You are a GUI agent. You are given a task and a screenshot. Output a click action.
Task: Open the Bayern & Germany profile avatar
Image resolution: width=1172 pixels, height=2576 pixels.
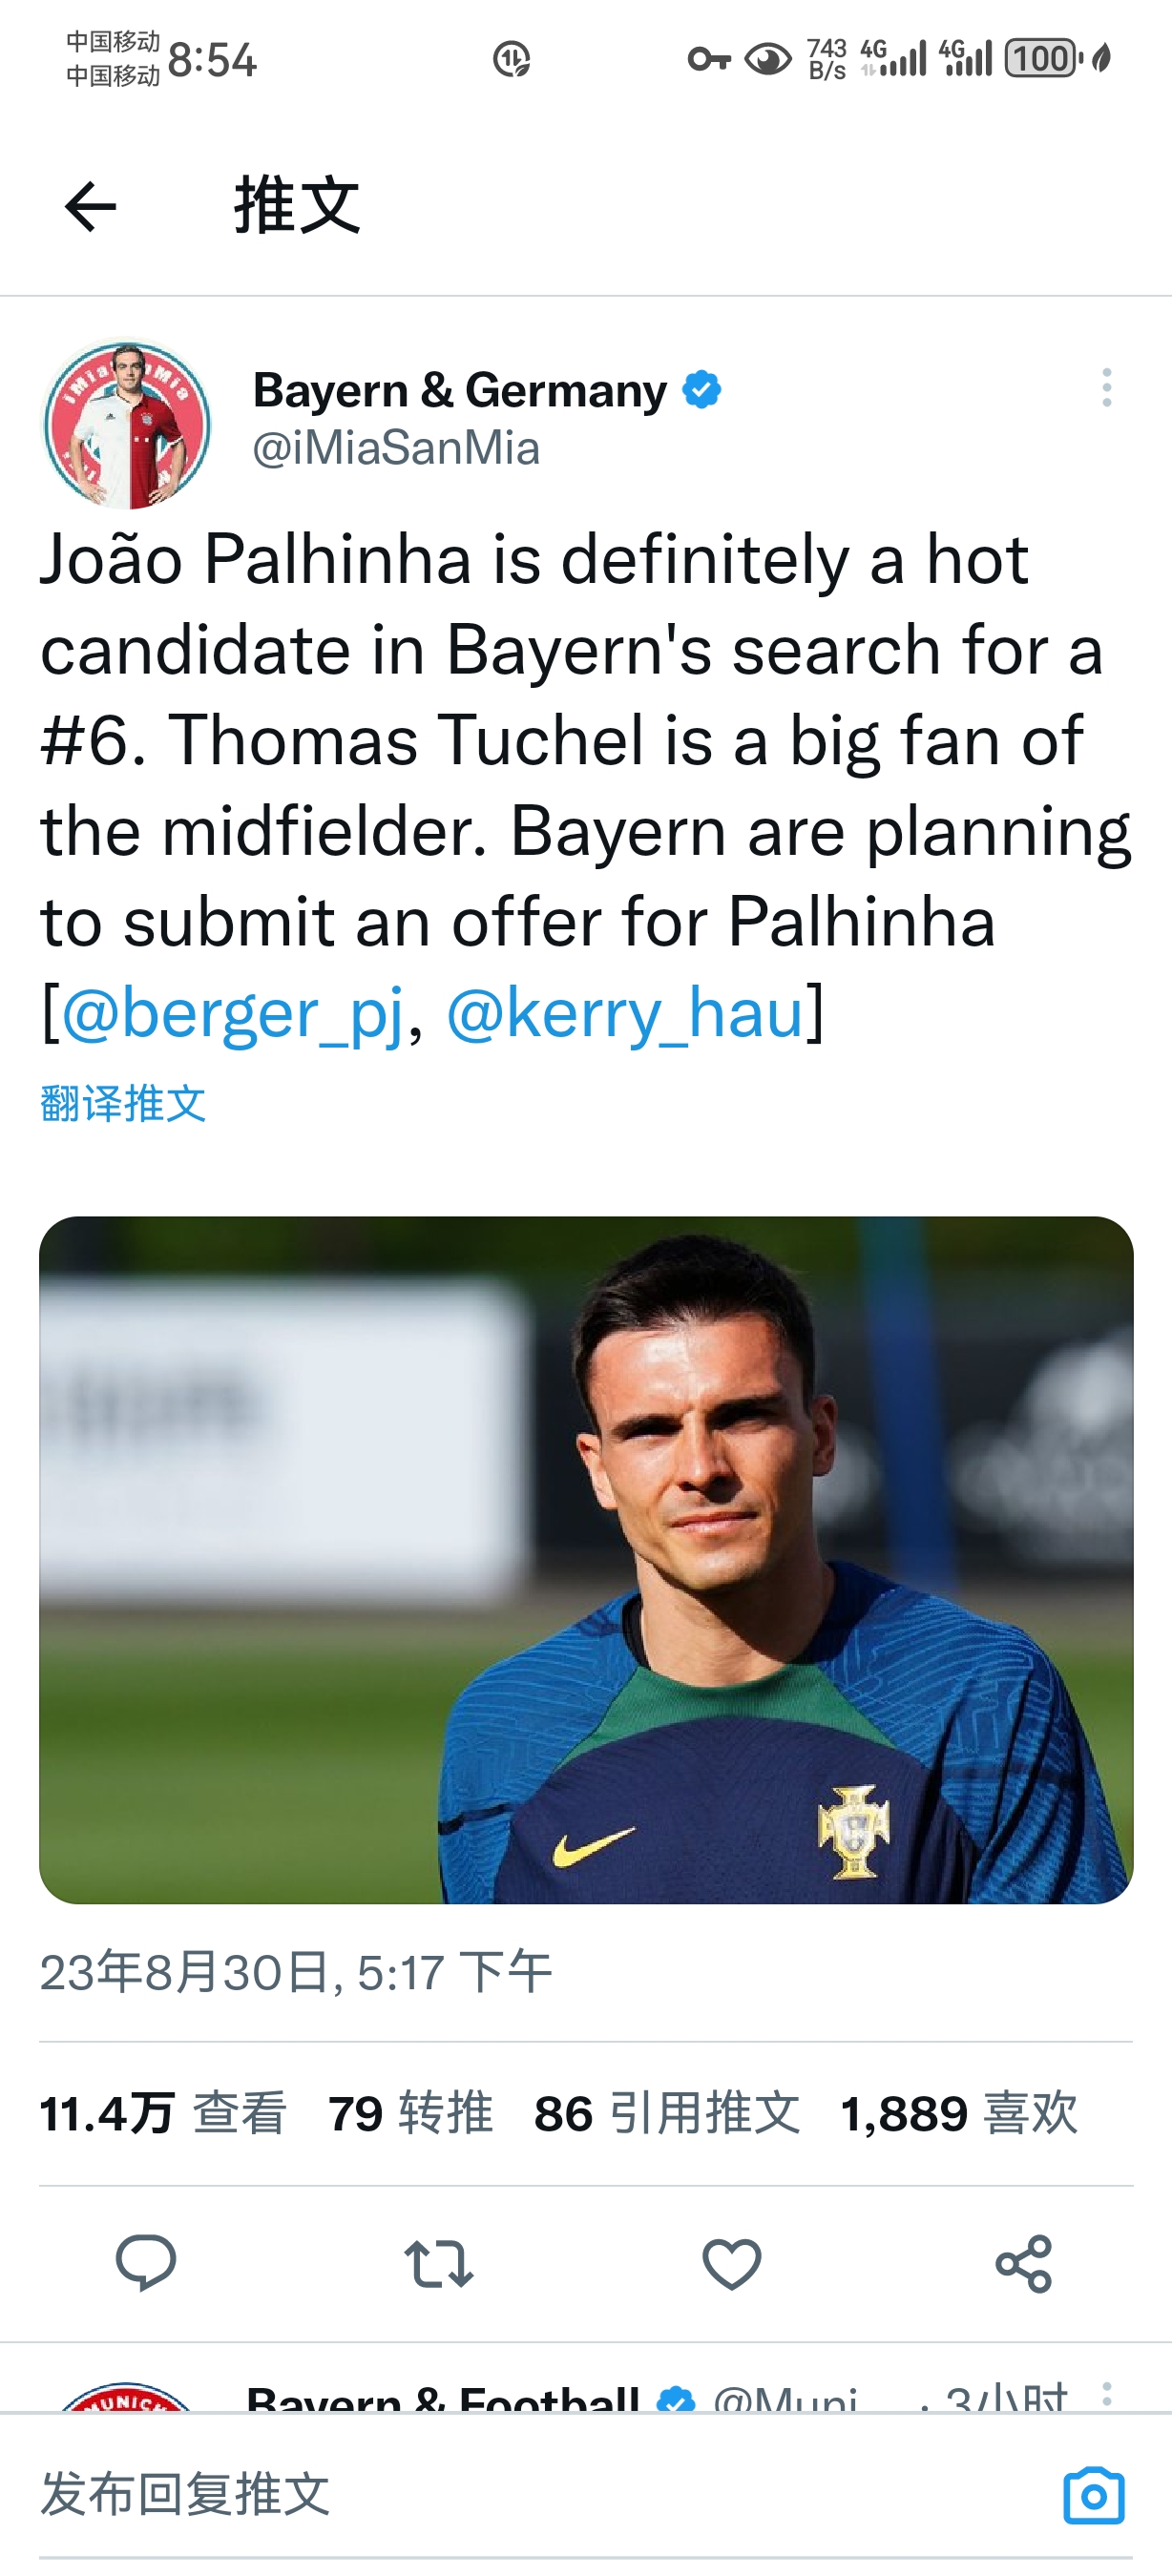[126, 424]
